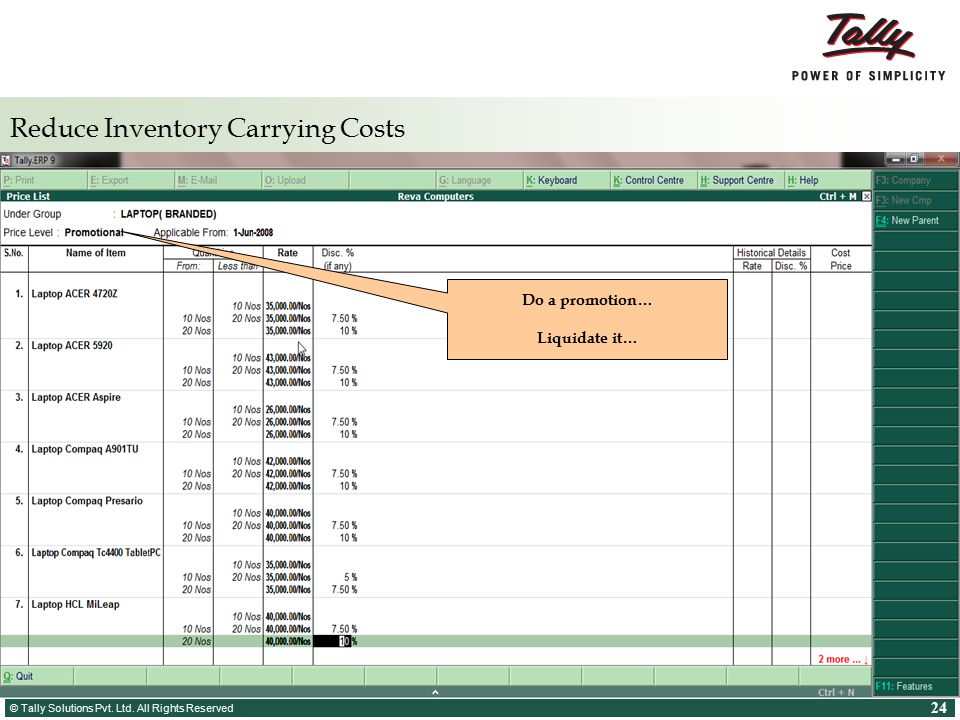This screenshot has height=720, width=960.
Task: Close the Price List panel with the X
Action: point(866,196)
